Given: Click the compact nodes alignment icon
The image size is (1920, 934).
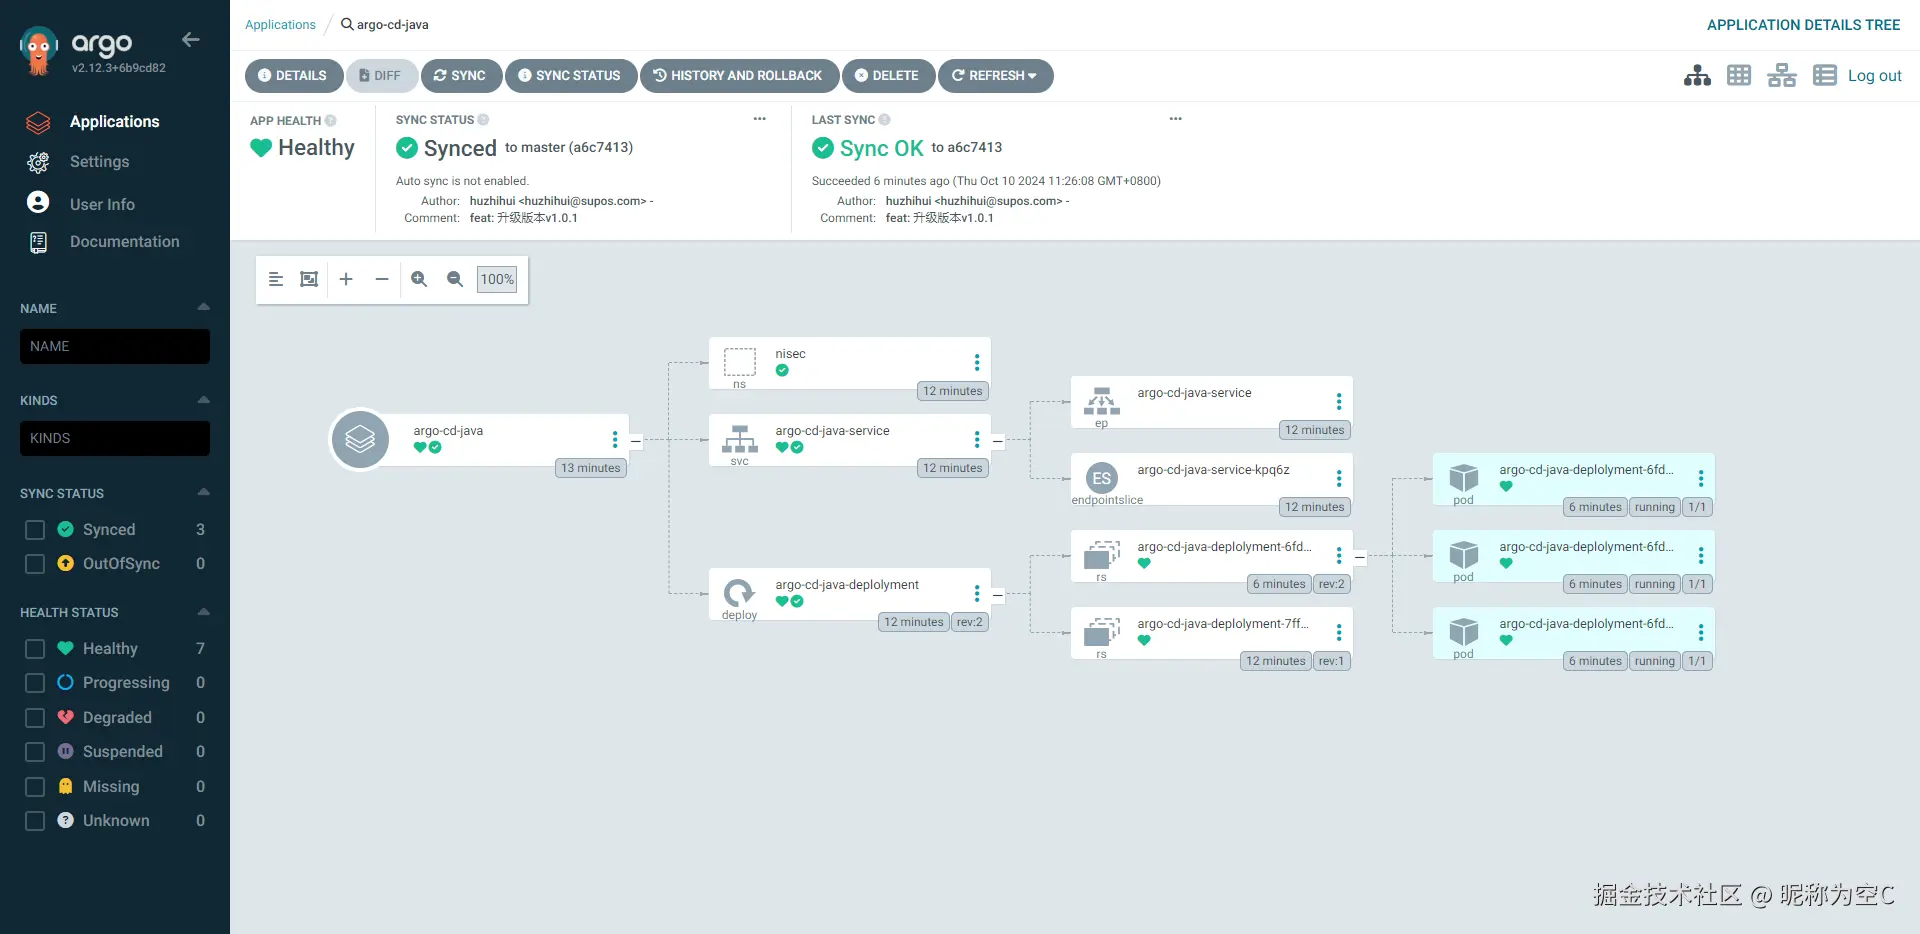Looking at the screenshot, I should click(x=276, y=280).
